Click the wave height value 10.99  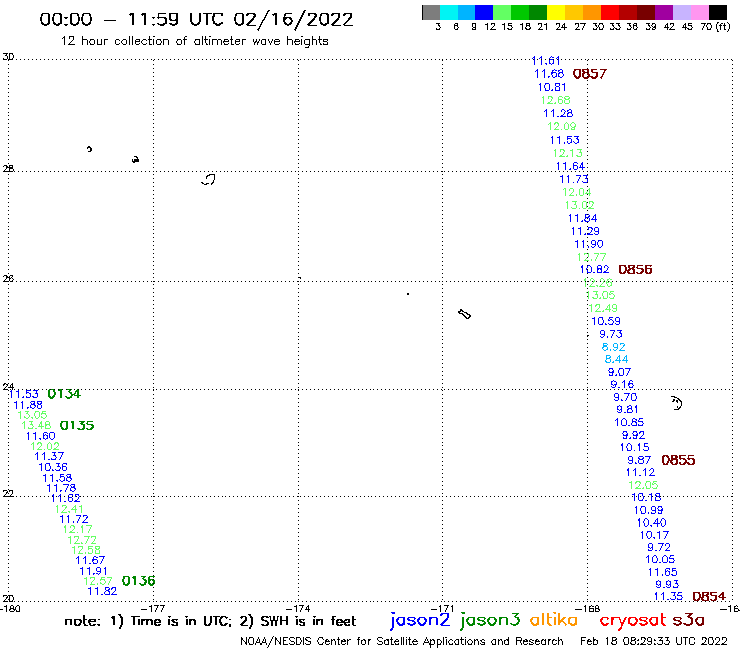point(648,510)
